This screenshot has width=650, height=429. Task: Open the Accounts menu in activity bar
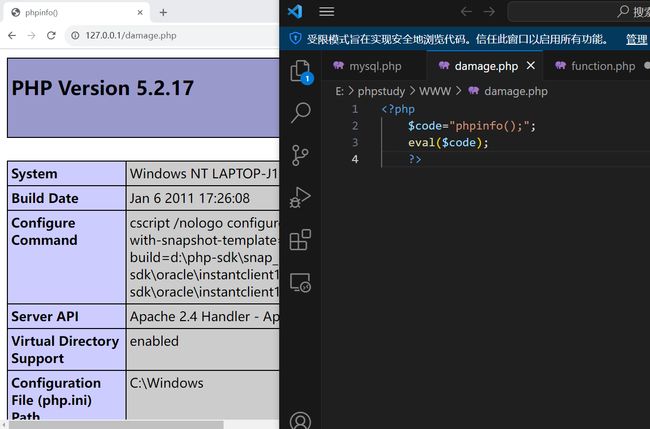[x=300, y=419]
